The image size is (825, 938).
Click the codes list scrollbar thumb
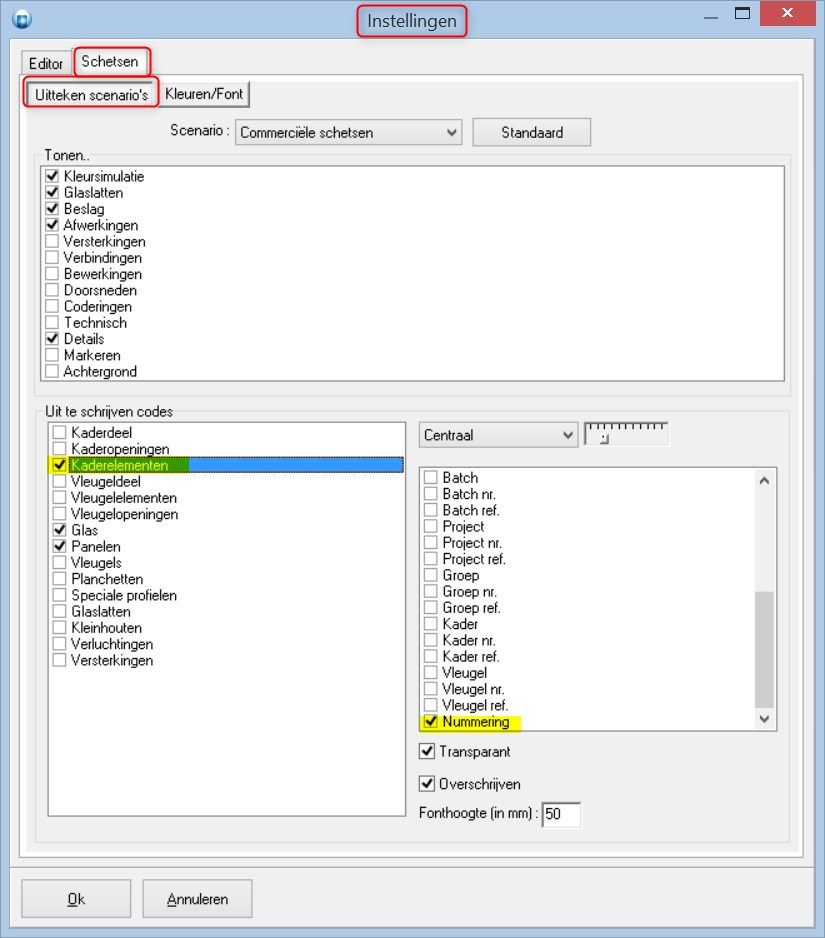pyautogui.click(x=764, y=649)
